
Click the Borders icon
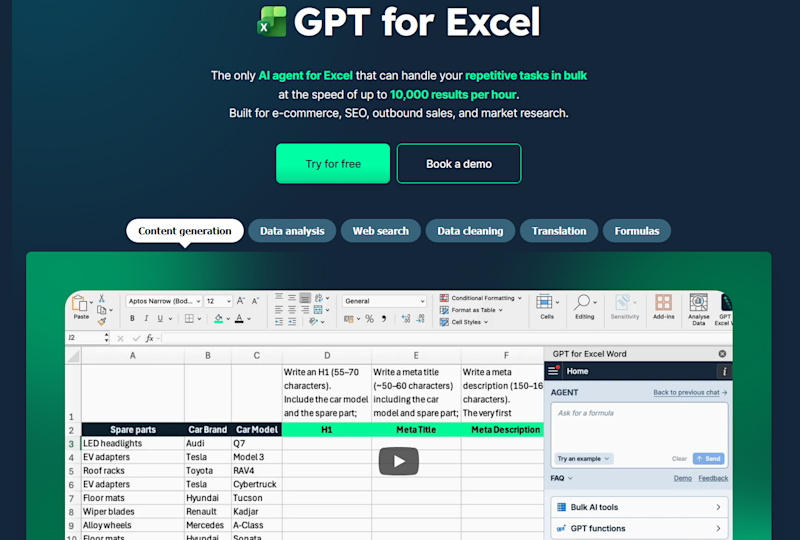189,318
